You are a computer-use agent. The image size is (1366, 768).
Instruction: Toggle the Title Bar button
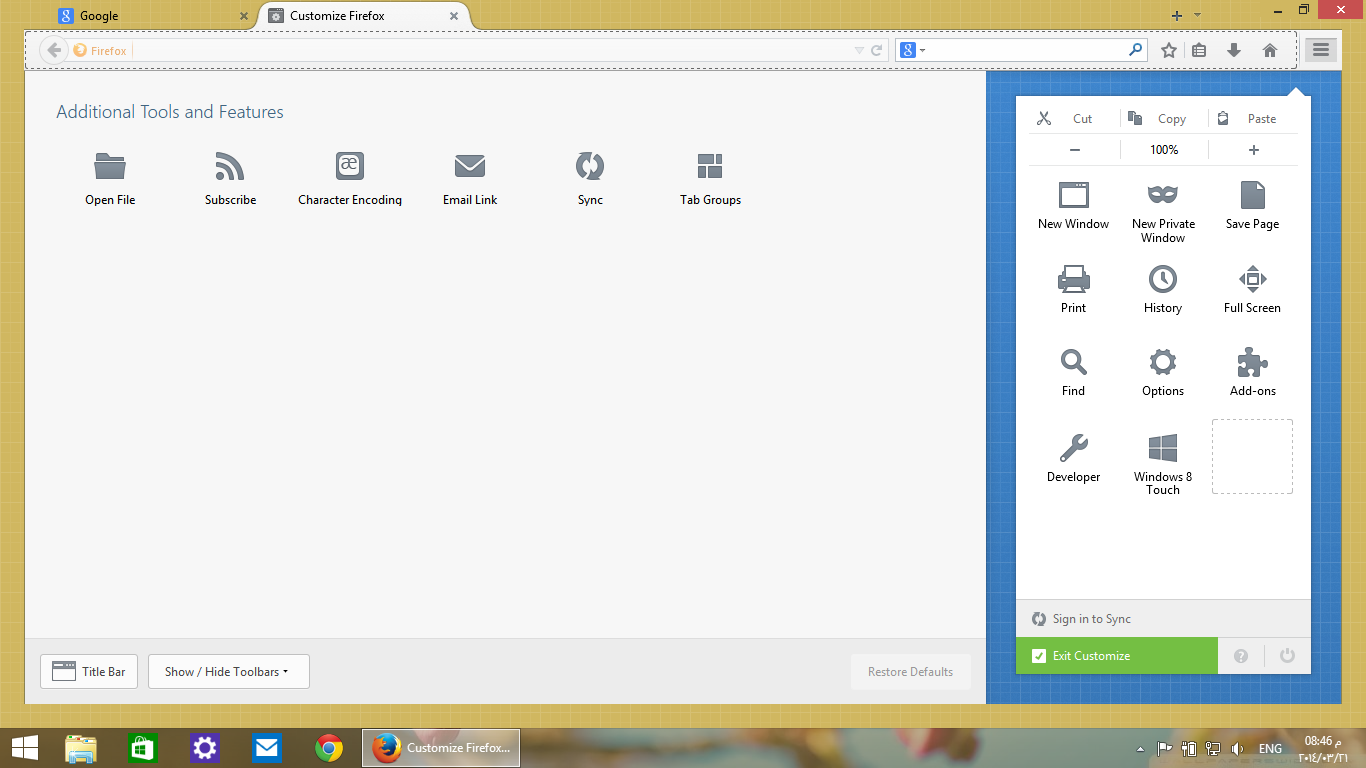[89, 672]
